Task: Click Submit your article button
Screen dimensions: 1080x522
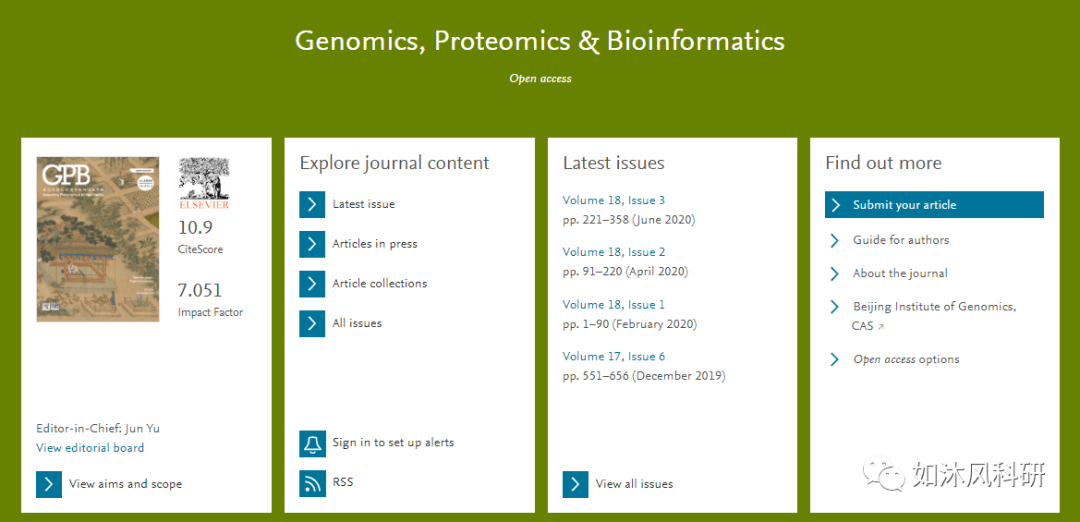Action: tap(934, 205)
